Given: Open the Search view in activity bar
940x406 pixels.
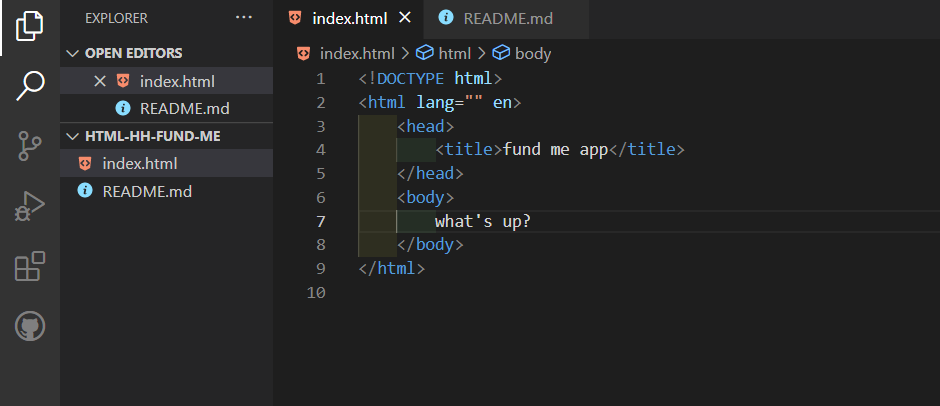Looking at the screenshot, I should click(x=29, y=85).
